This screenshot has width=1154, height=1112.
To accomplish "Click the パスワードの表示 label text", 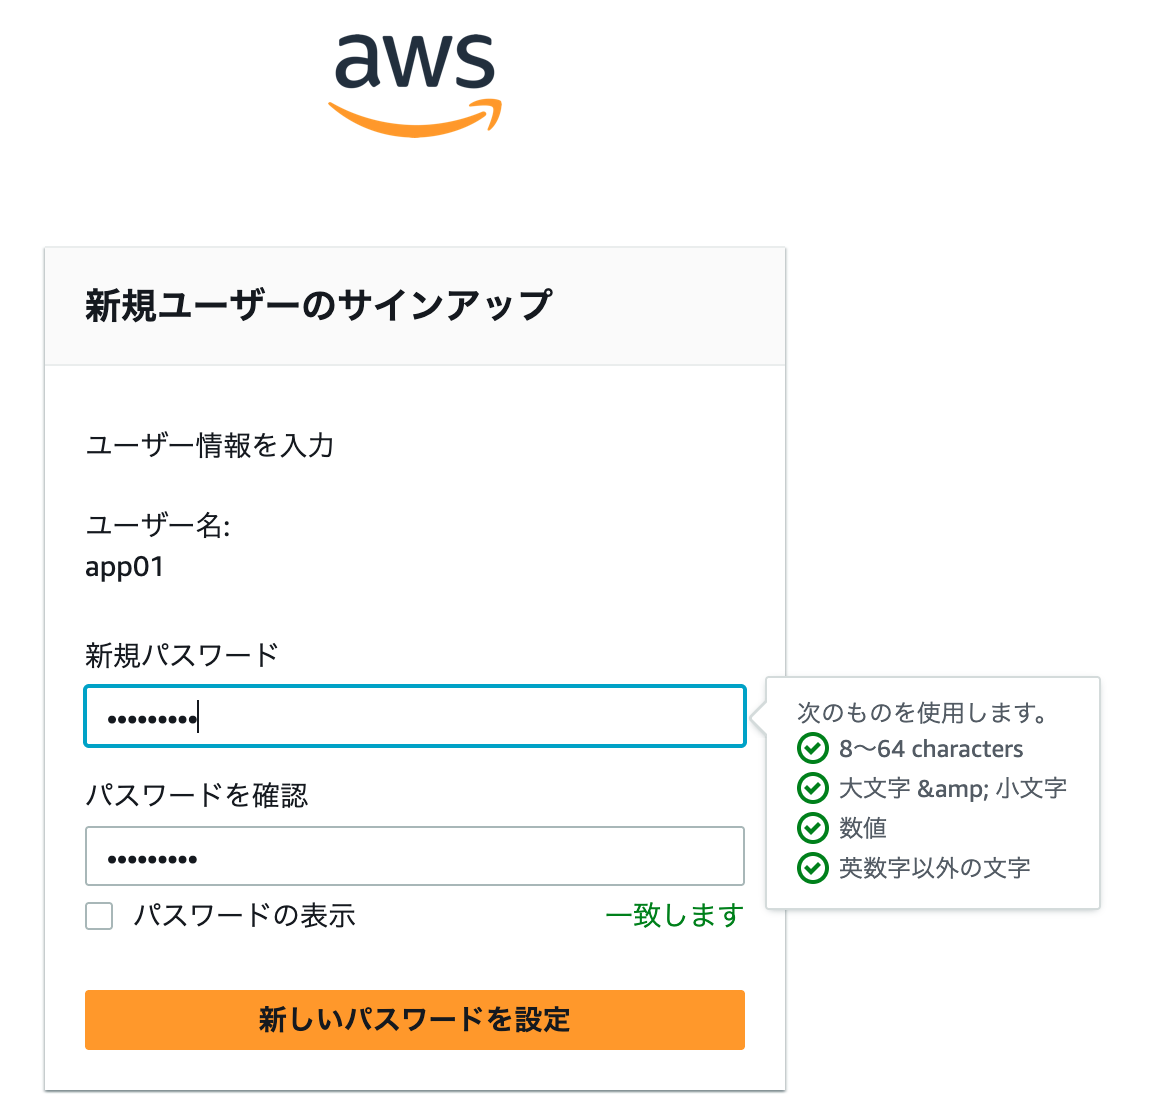I will pos(244,916).
